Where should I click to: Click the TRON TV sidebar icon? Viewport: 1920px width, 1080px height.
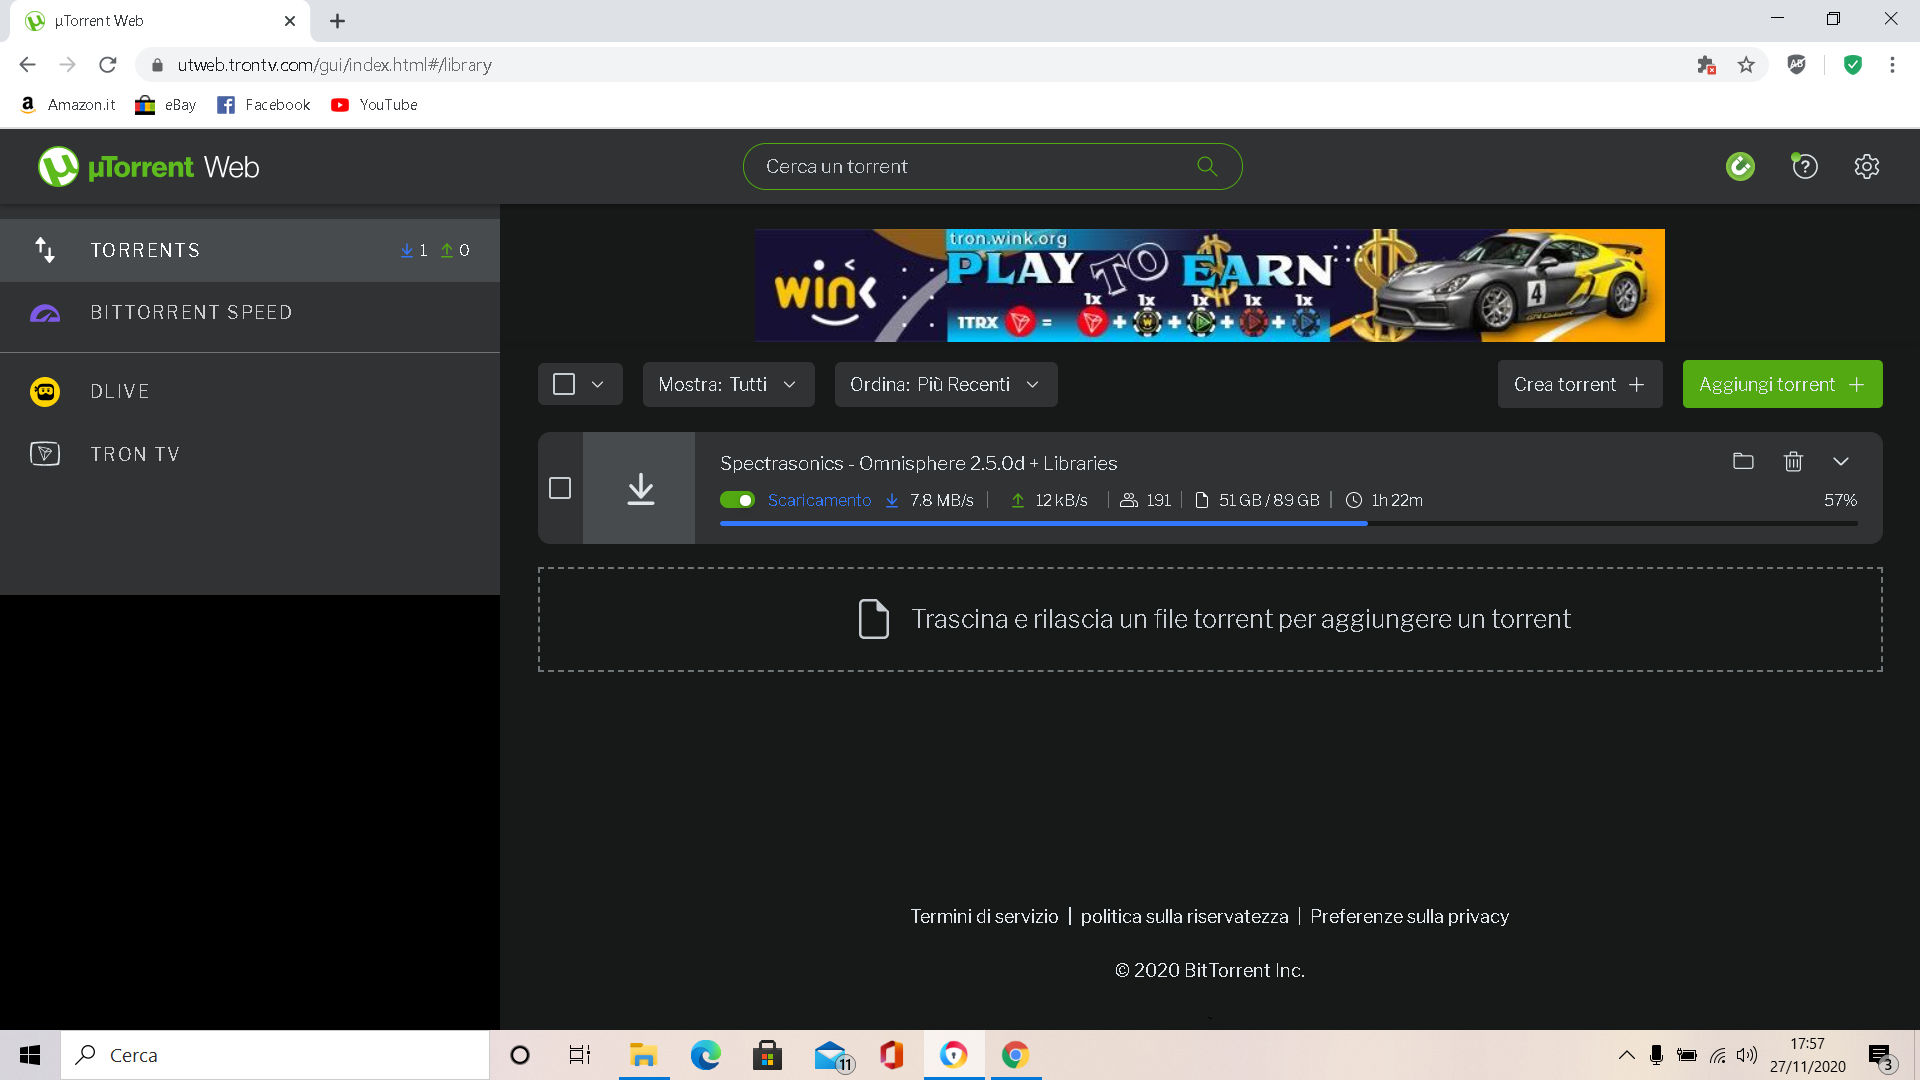(45, 454)
